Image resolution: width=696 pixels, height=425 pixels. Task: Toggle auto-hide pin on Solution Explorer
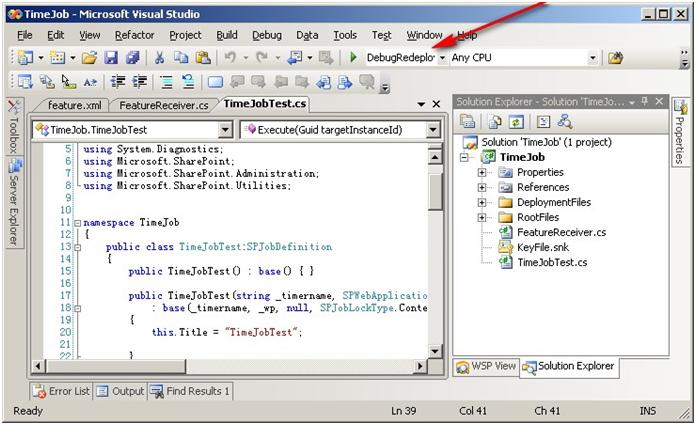click(x=645, y=102)
